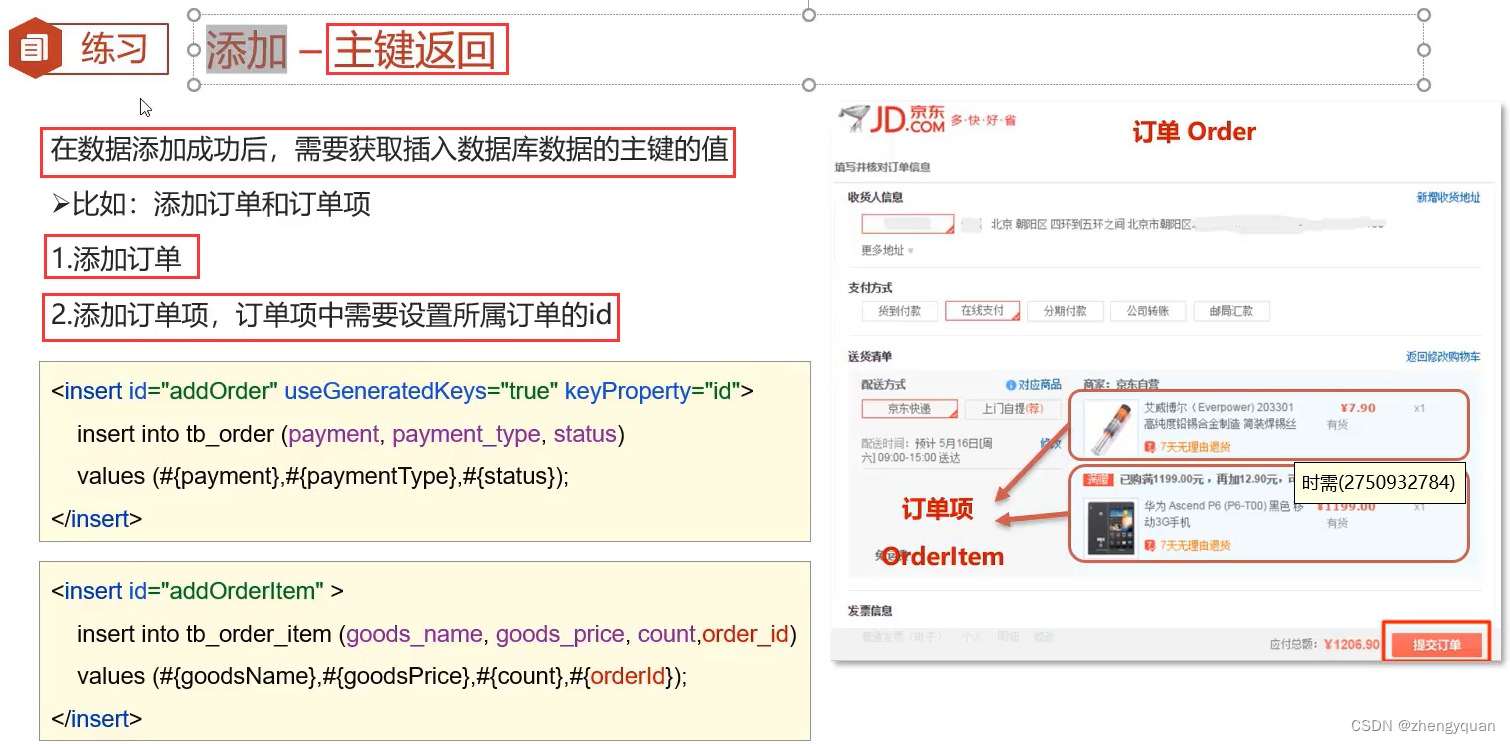Click the 送货清单 section heading
1510x744 pixels.
[x=870, y=357]
